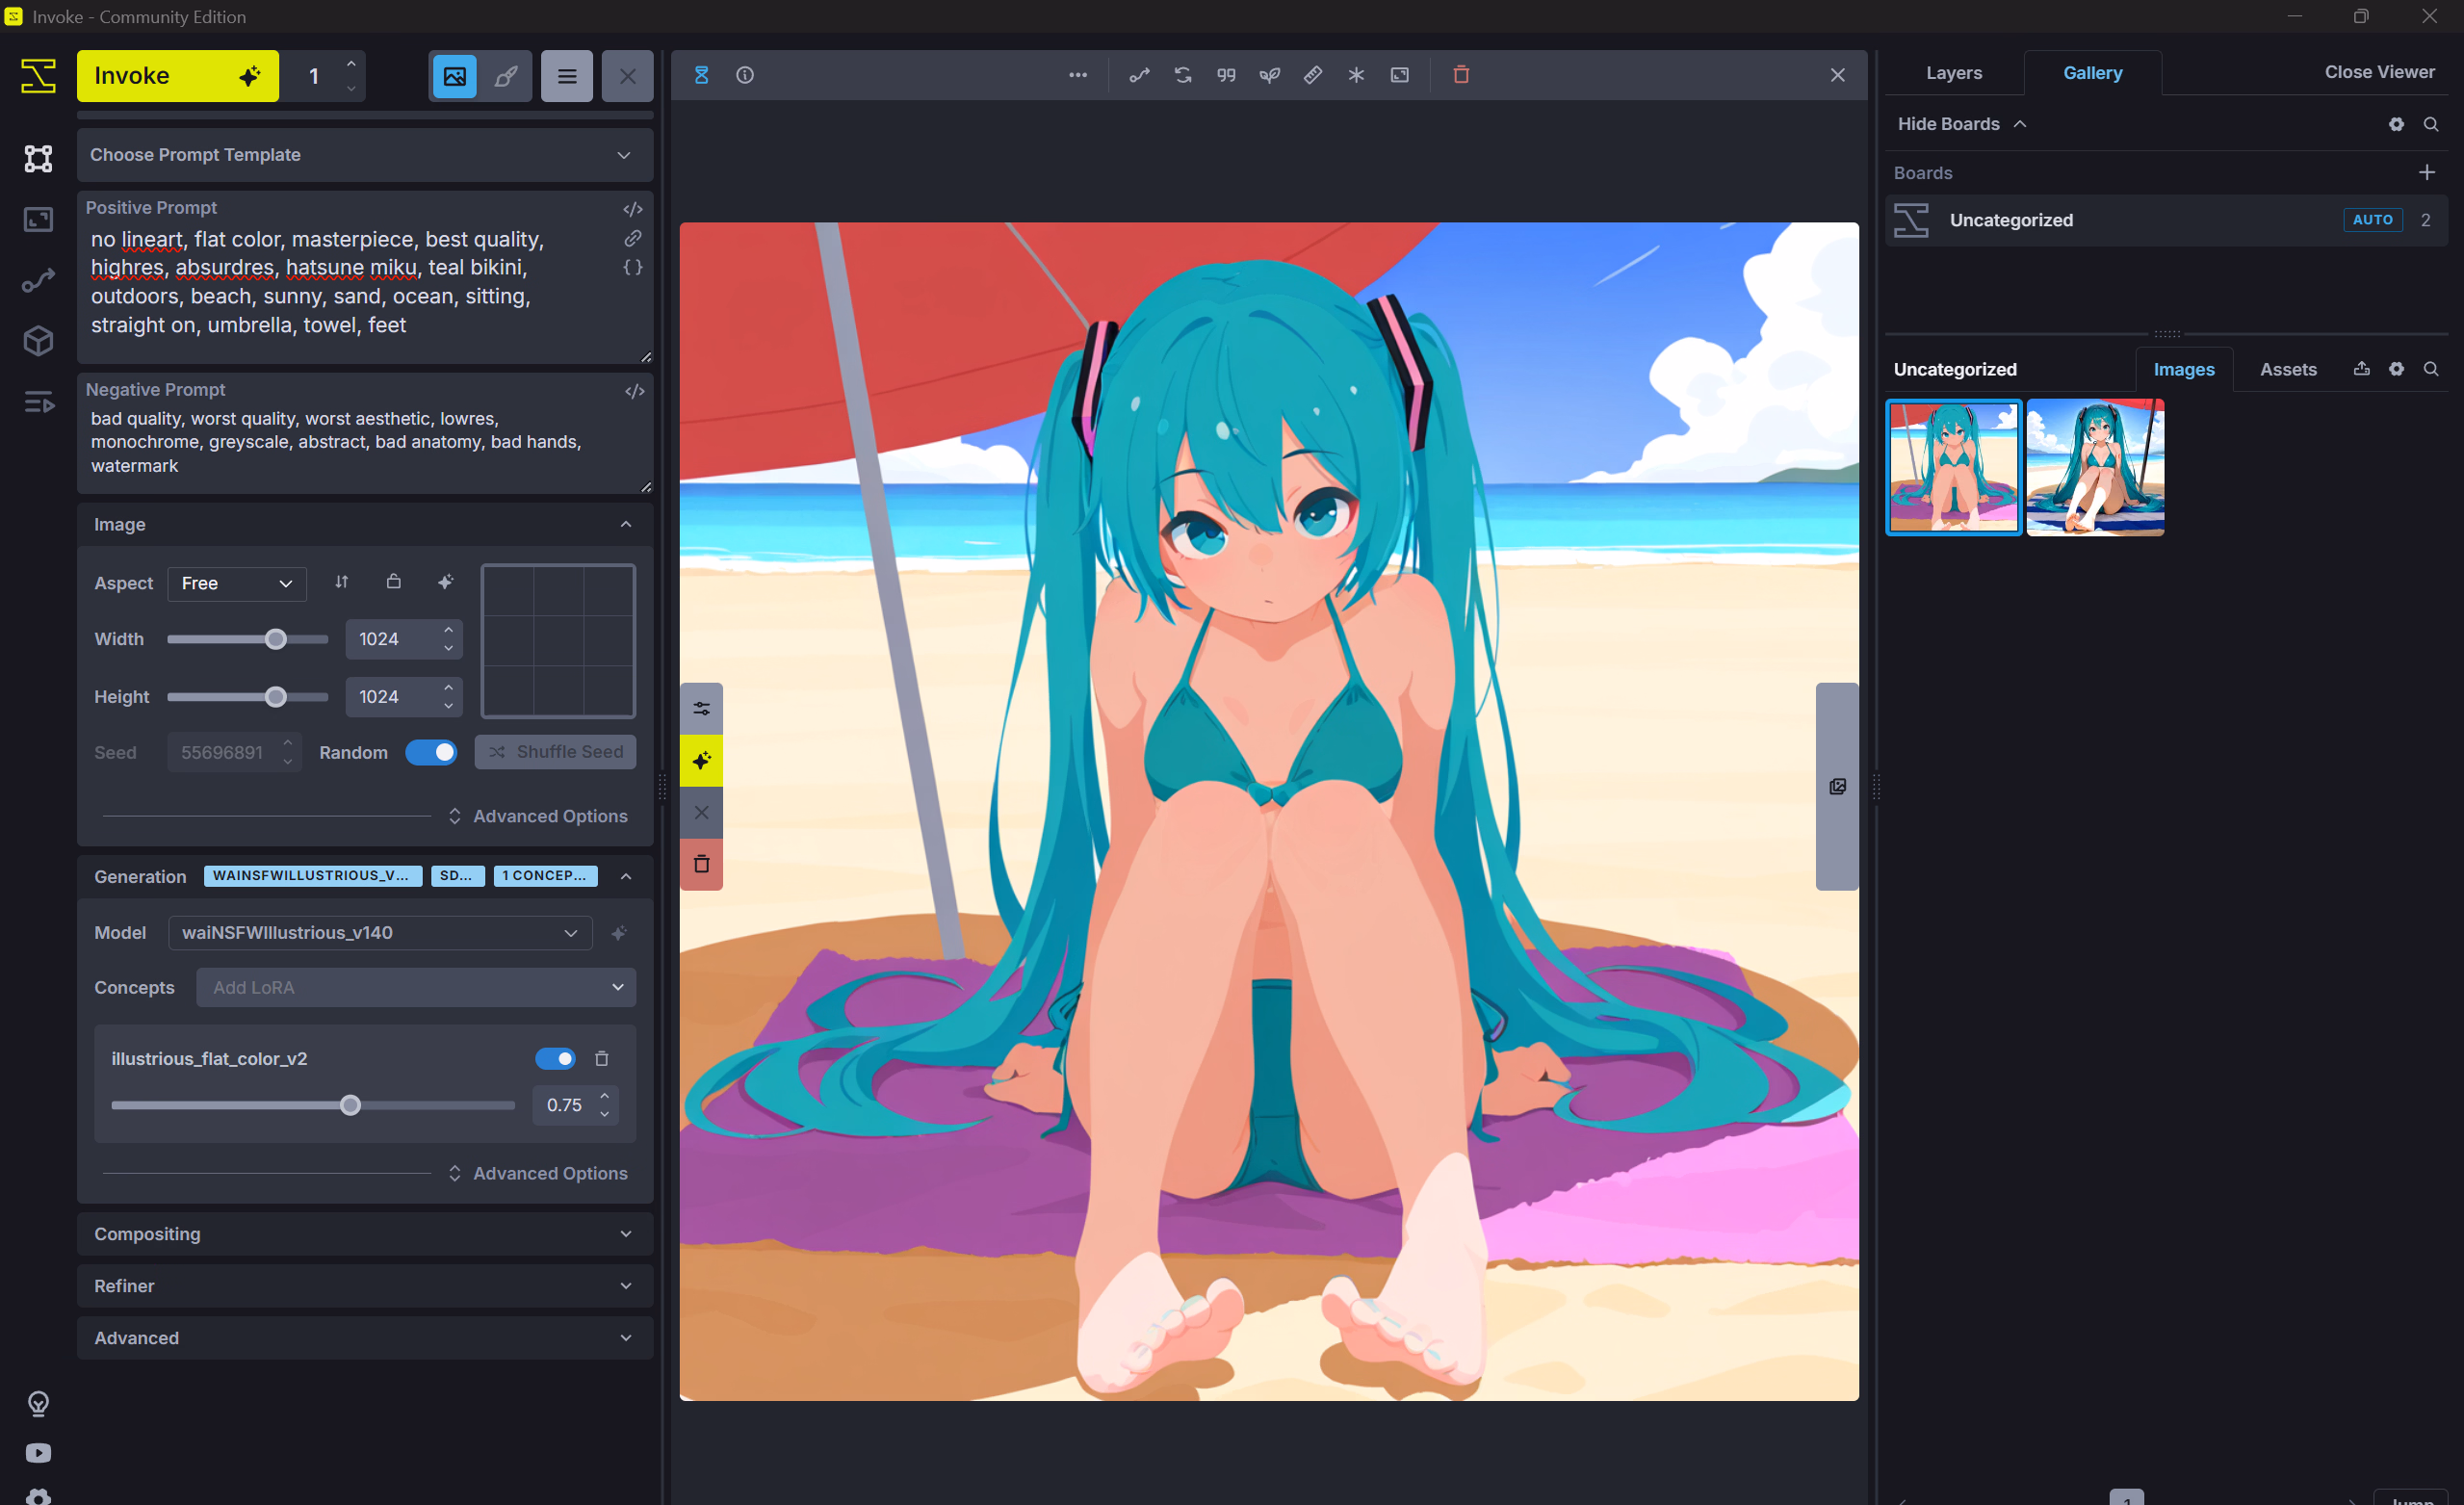This screenshot has height=1505, width=2464.
Task: Click the yellow Invoke button
Action: coord(178,76)
